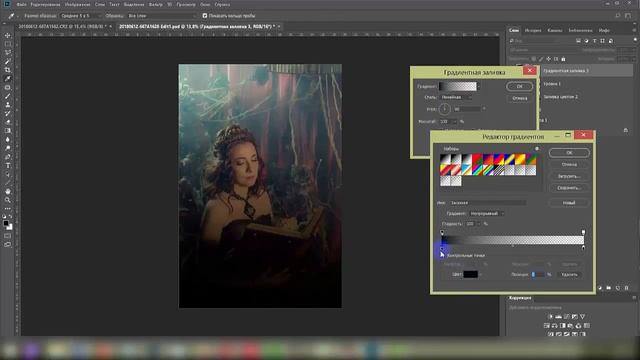Click gradient Name input field
This screenshot has width=640, height=360.
pyautogui.click(x=488, y=203)
